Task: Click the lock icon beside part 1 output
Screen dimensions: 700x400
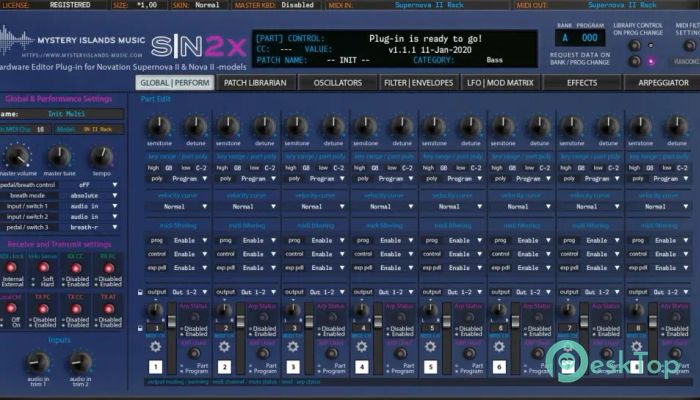Action: click(140, 292)
